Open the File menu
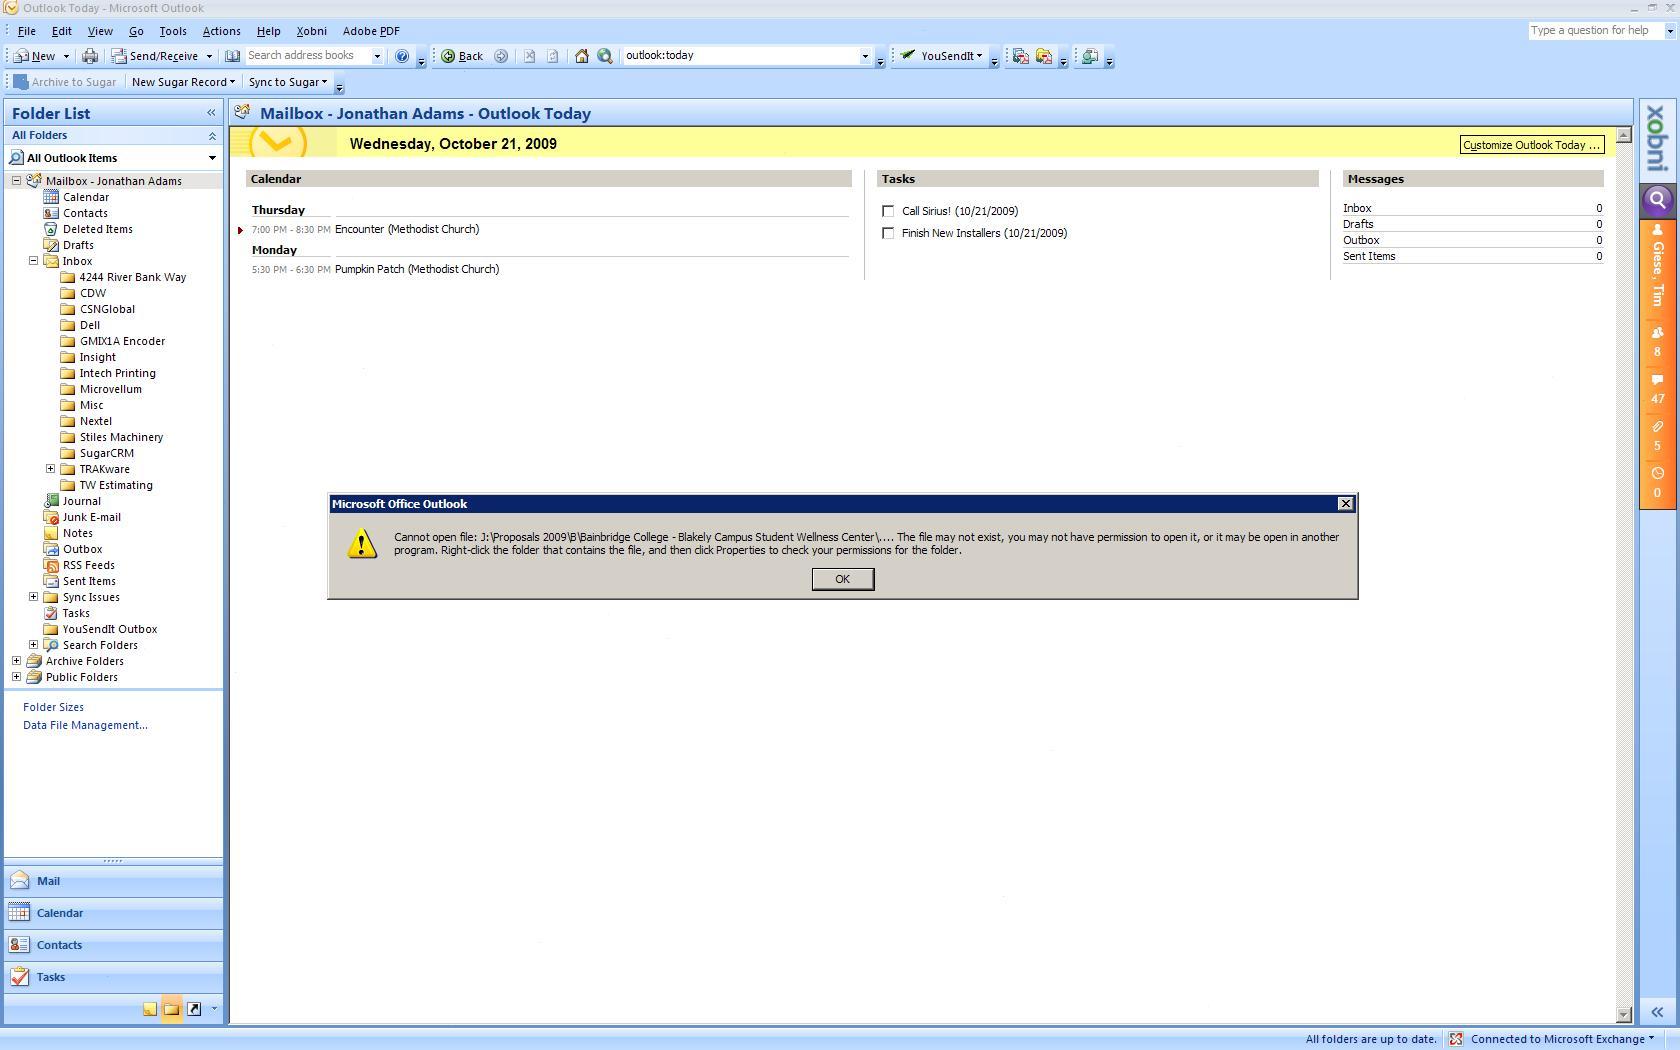This screenshot has height=1050, width=1680. [x=27, y=31]
